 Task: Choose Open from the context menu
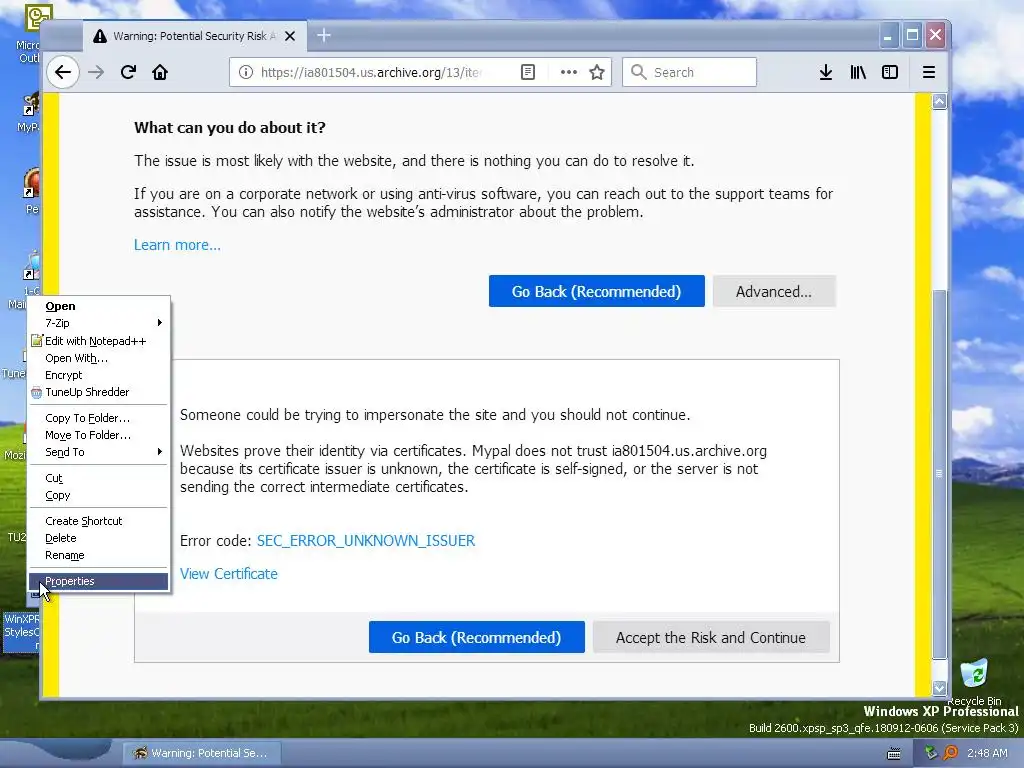pos(99,306)
